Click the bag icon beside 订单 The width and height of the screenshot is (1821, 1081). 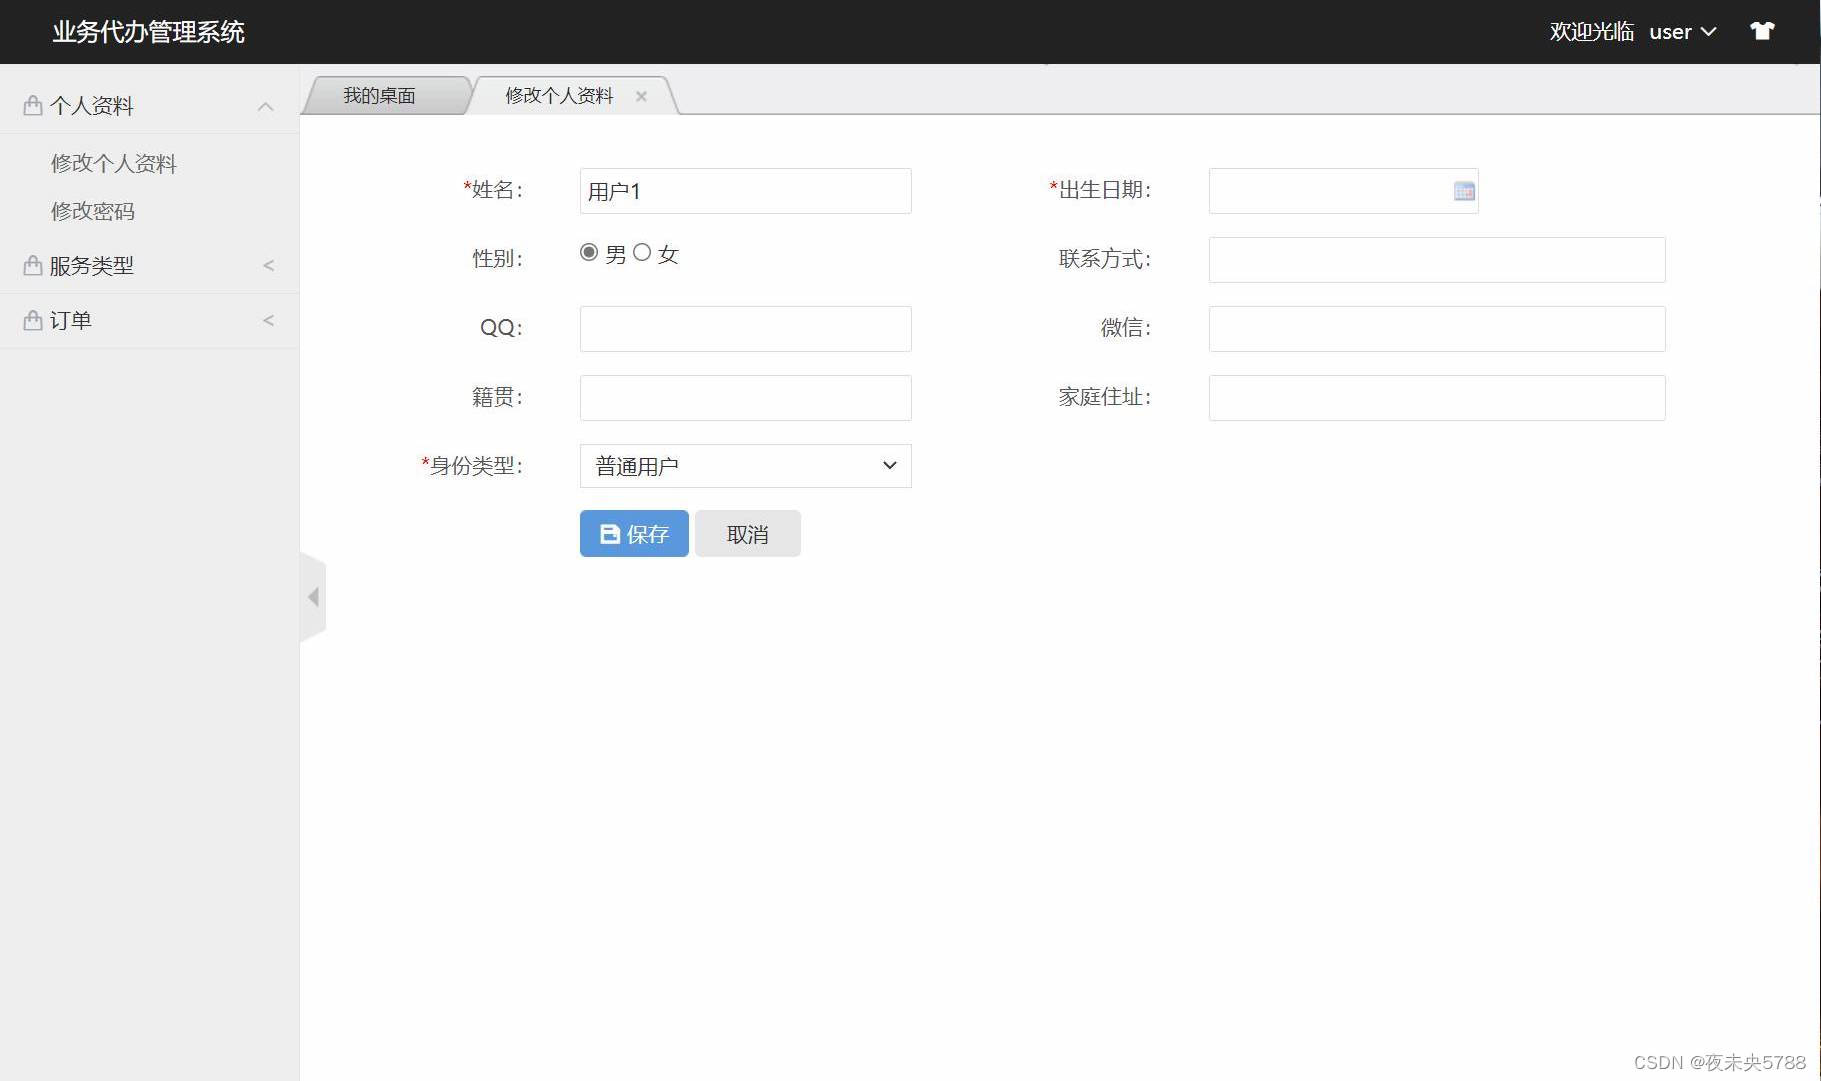[33, 320]
